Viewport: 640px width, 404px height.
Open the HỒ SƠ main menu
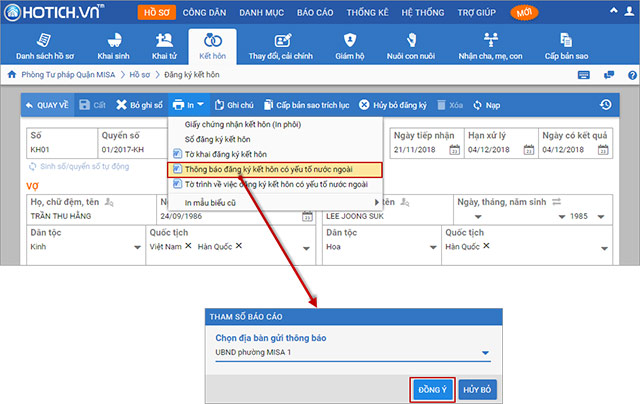(x=157, y=12)
